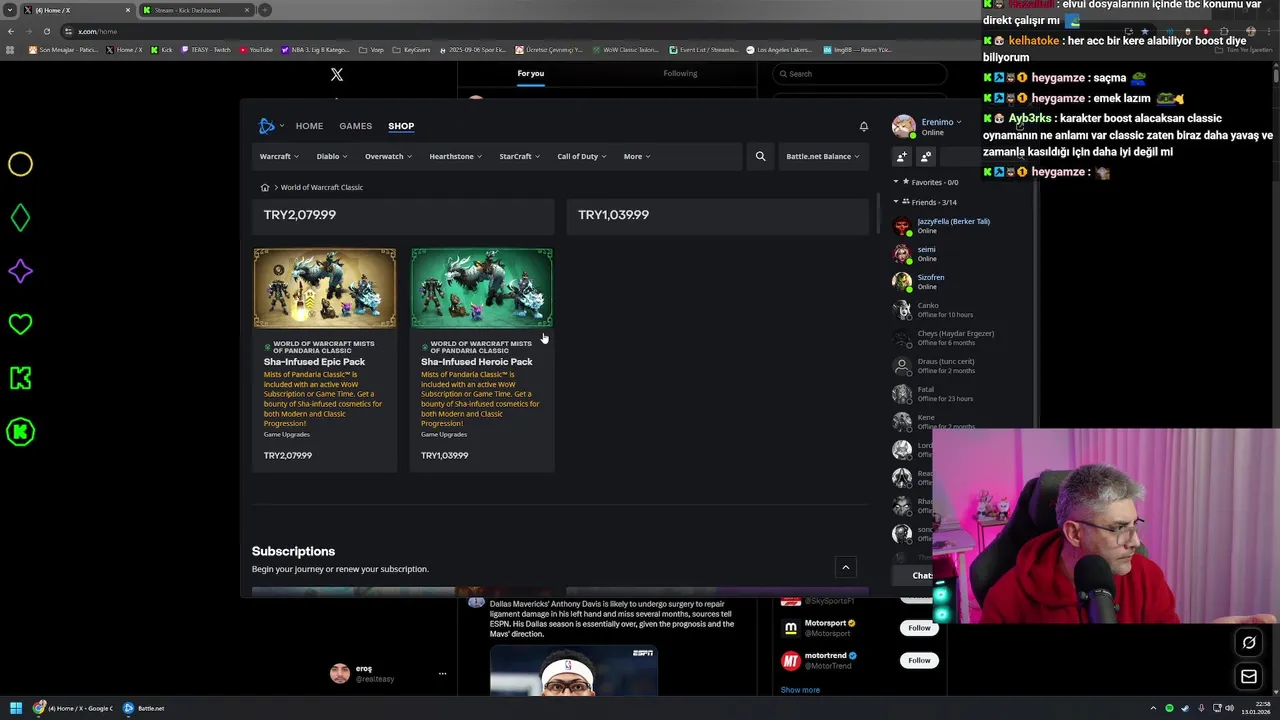Expand the Diablo dropdown menu
Screen dimensions: 1280x720
pyautogui.click(x=332, y=156)
